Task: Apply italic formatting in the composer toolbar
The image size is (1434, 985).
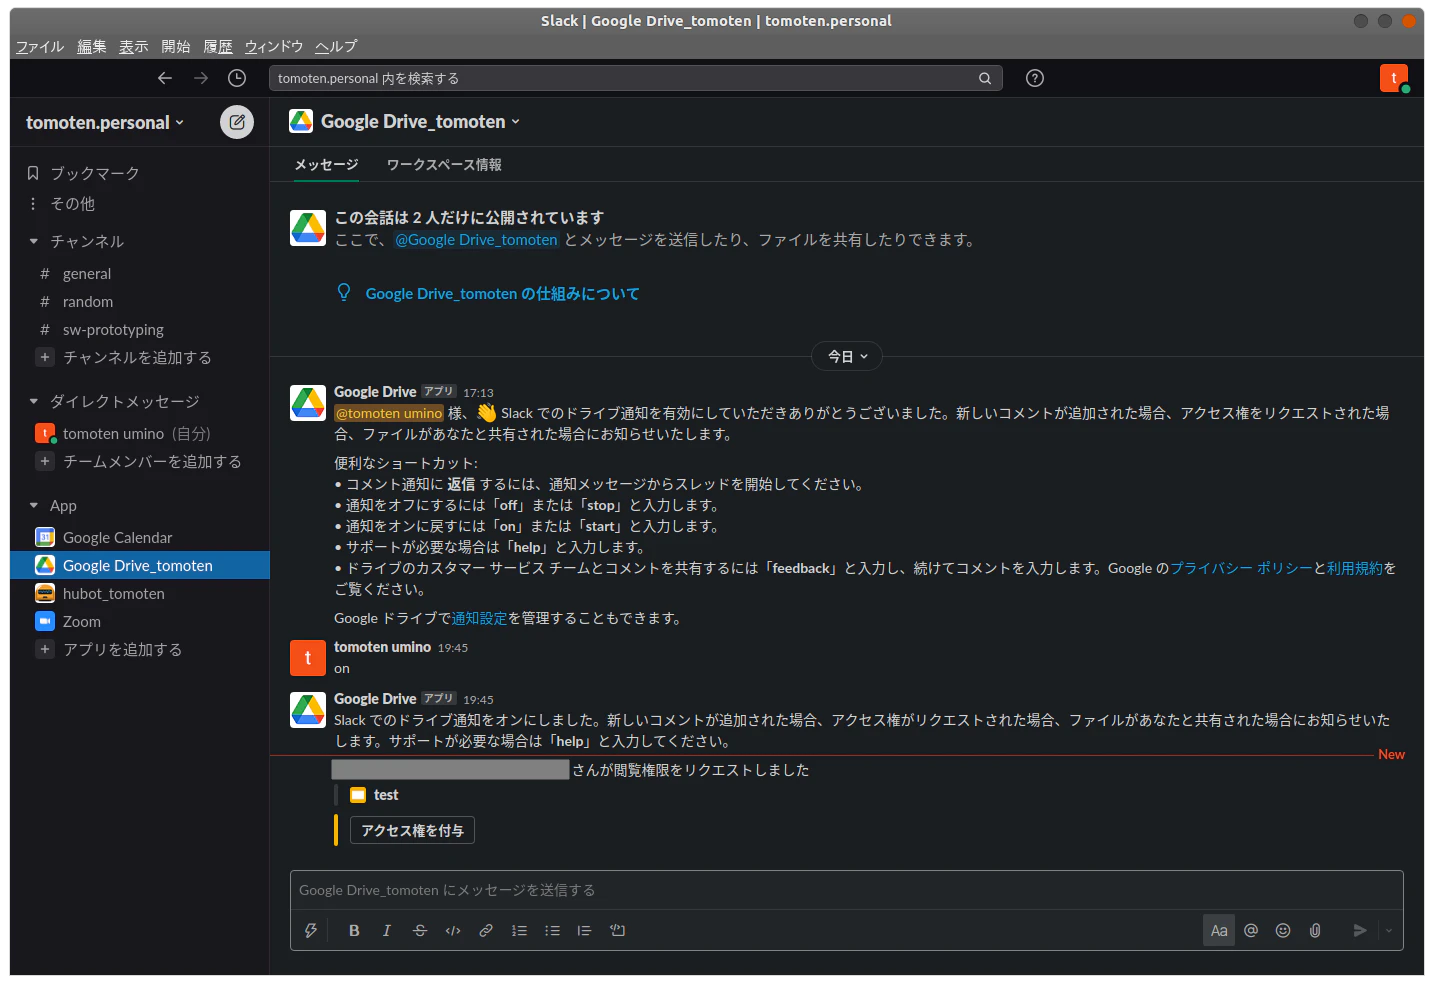Action: (x=386, y=930)
